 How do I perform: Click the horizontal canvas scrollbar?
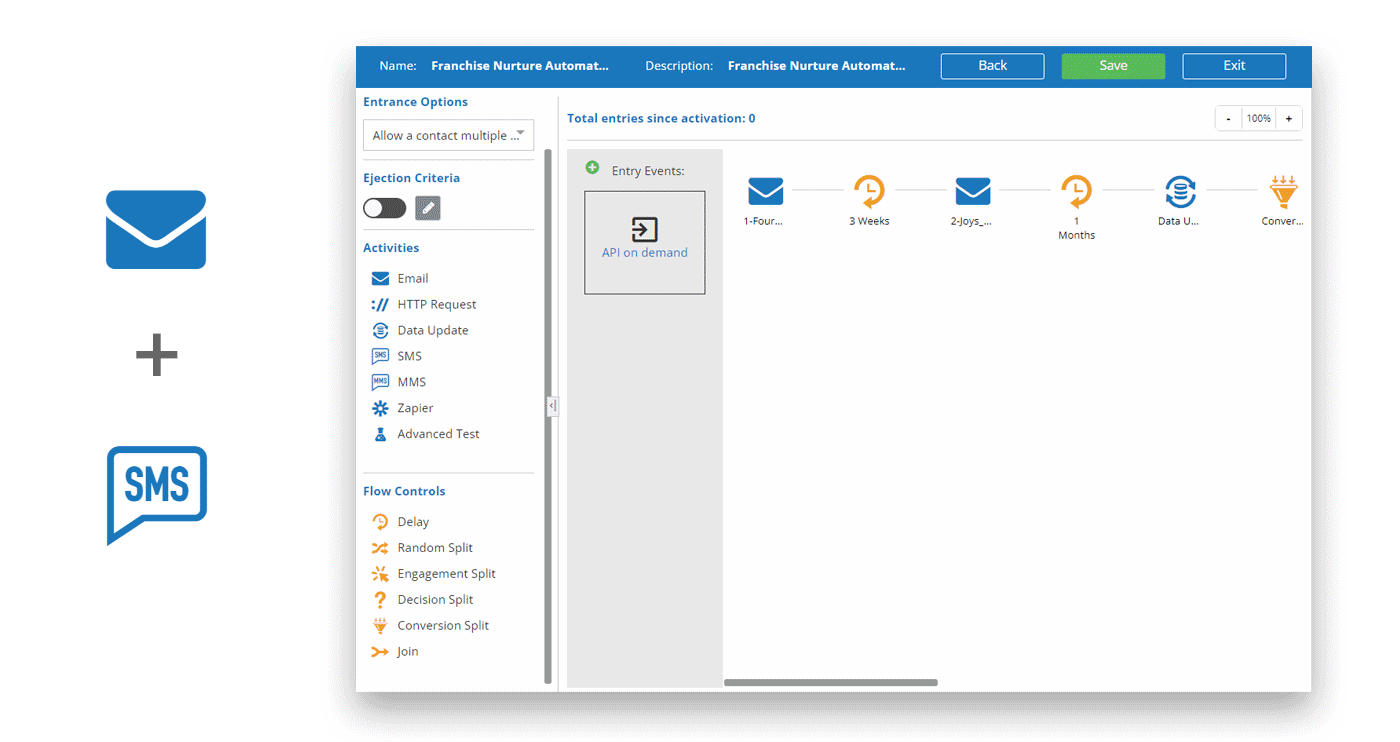830,683
